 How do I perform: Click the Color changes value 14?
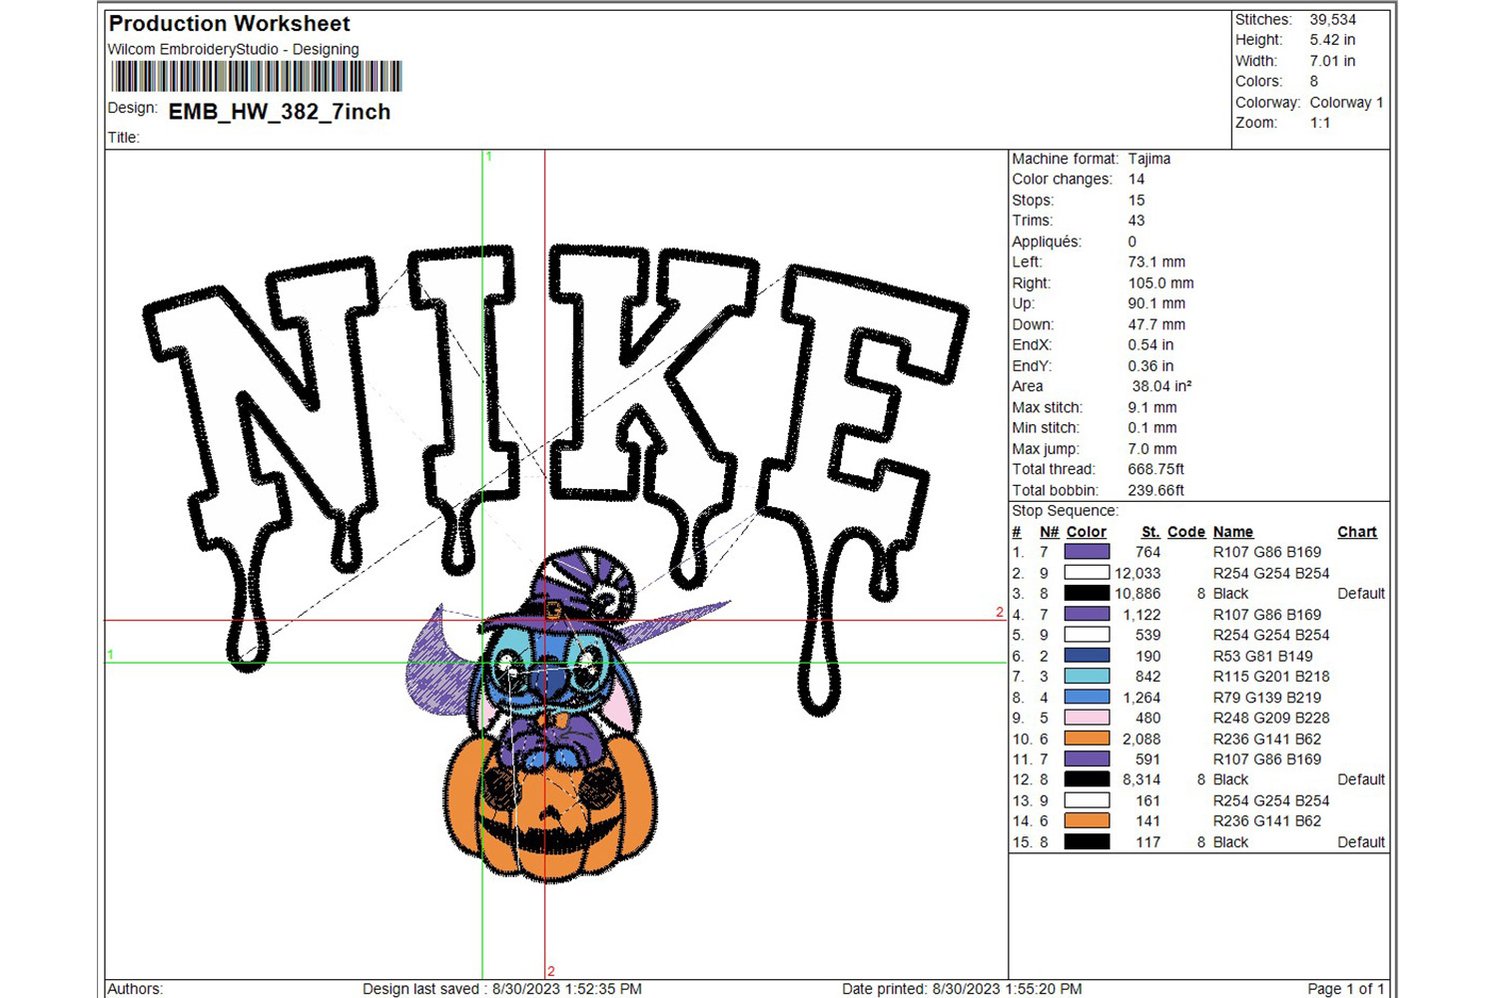point(1136,179)
